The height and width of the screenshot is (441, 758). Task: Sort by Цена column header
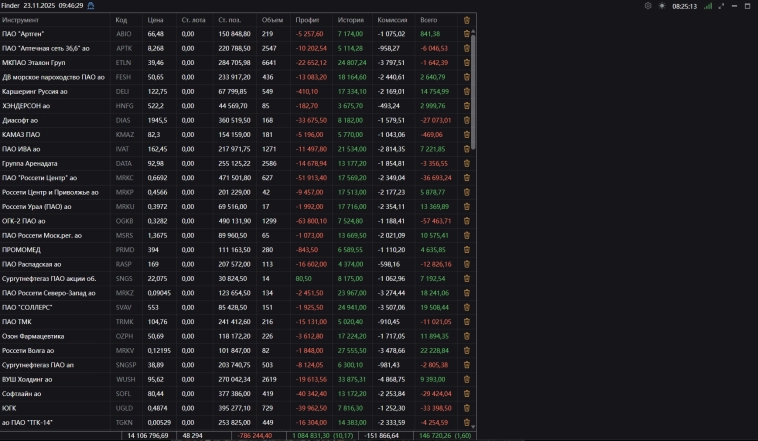pyautogui.click(x=155, y=20)
